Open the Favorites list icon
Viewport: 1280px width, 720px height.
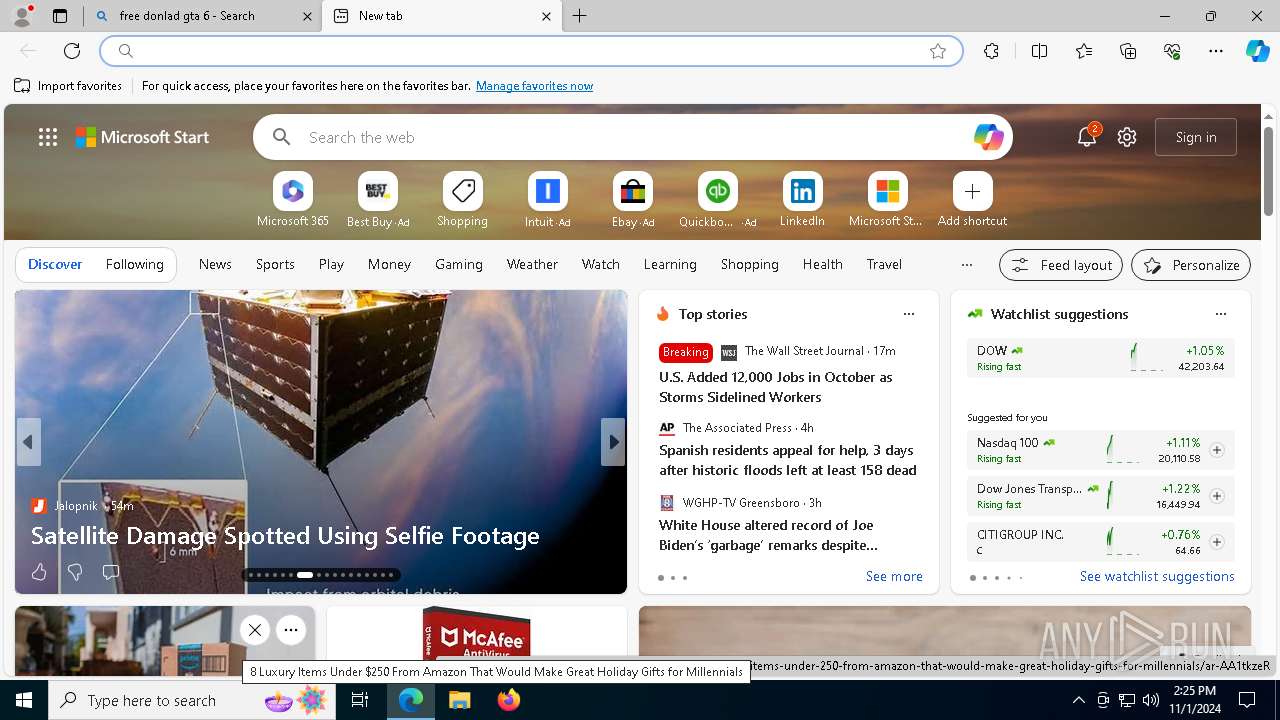[x=1084, y=51]
